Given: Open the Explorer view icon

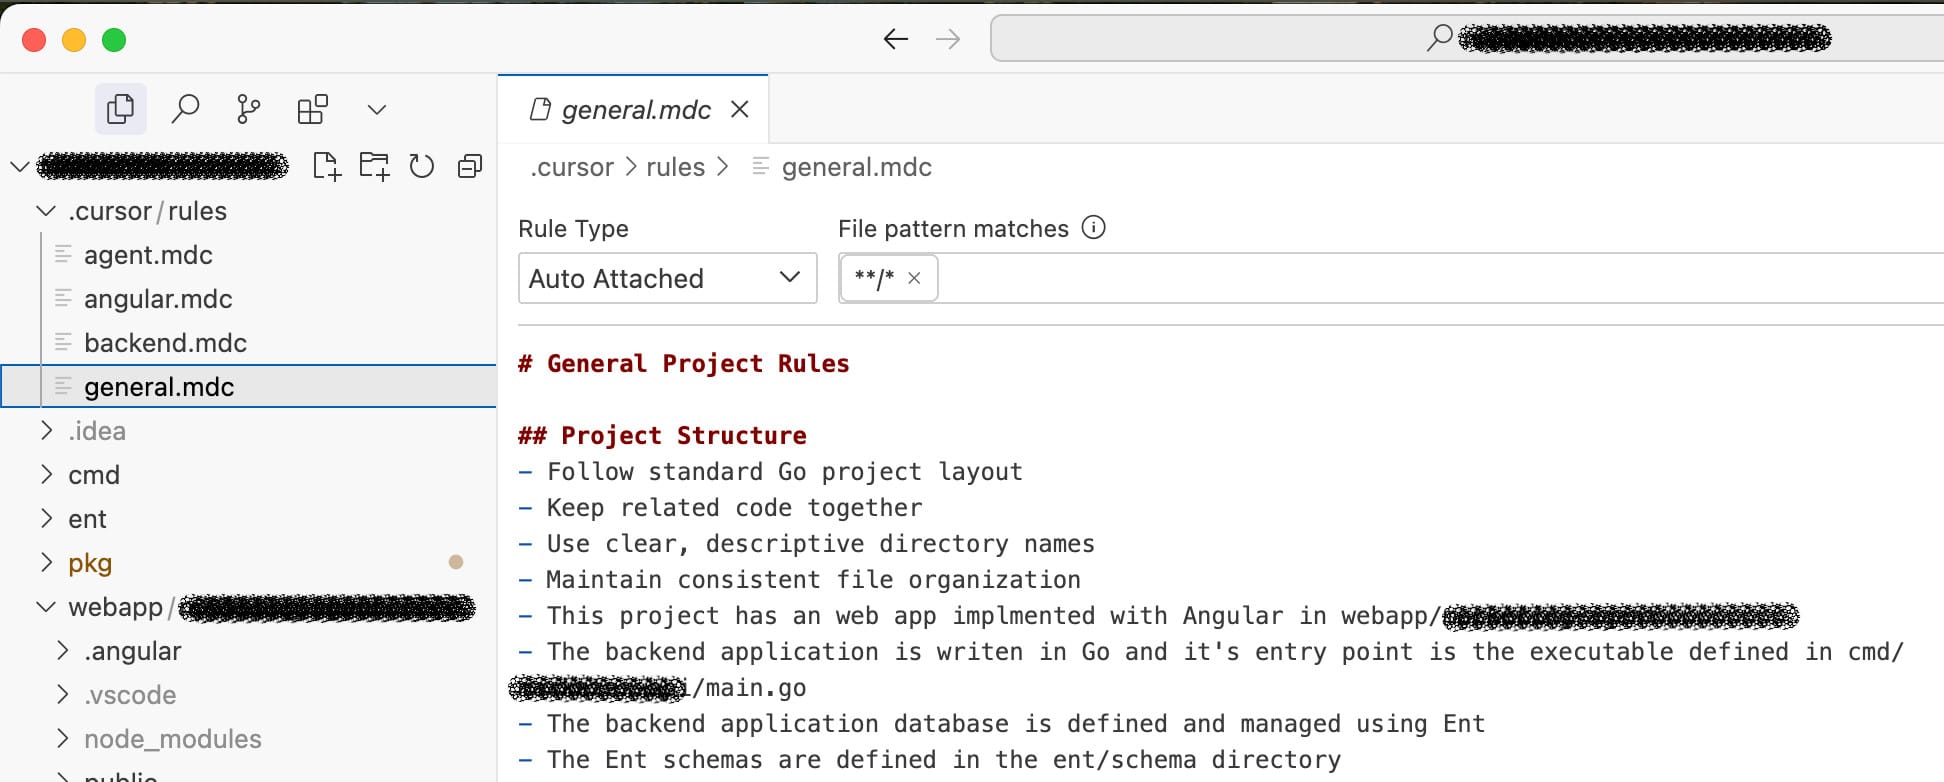Looking at the screenshot, I should [x=120, y=109].
